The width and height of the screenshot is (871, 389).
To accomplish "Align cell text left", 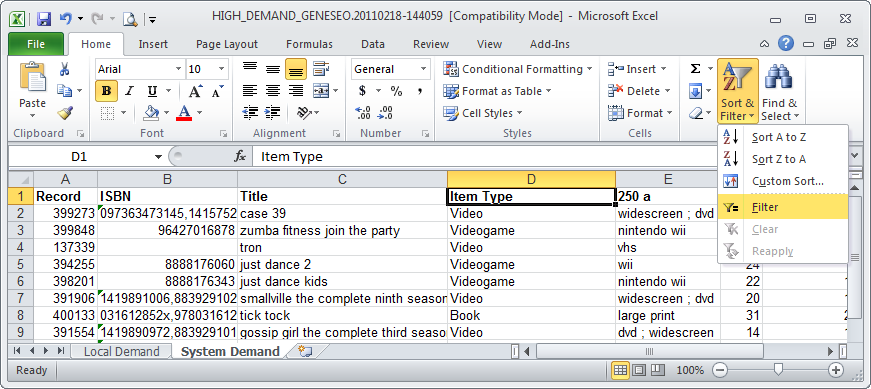I will click(250, 91).
